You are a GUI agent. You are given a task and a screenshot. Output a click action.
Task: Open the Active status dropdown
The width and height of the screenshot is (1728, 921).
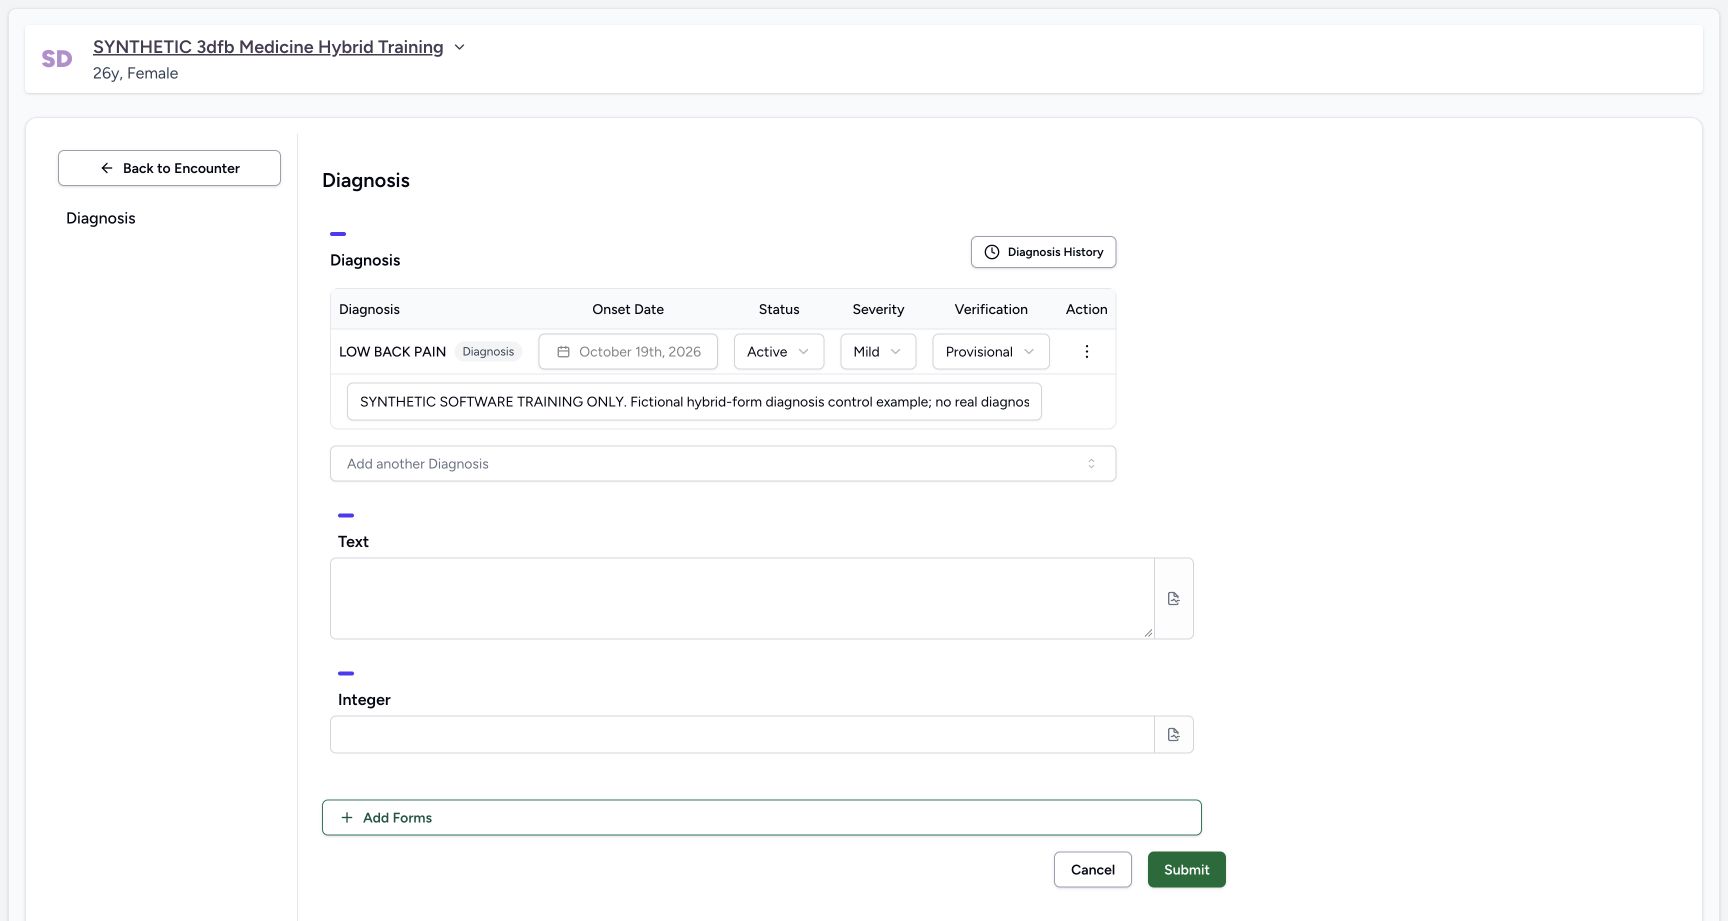(x=779, y=352)
